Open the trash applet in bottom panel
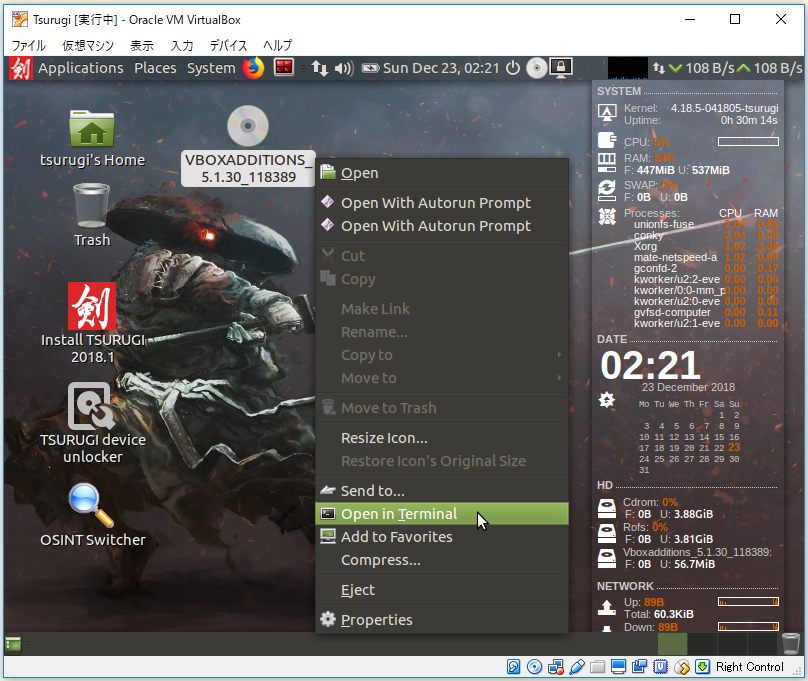 coord(791,644)
